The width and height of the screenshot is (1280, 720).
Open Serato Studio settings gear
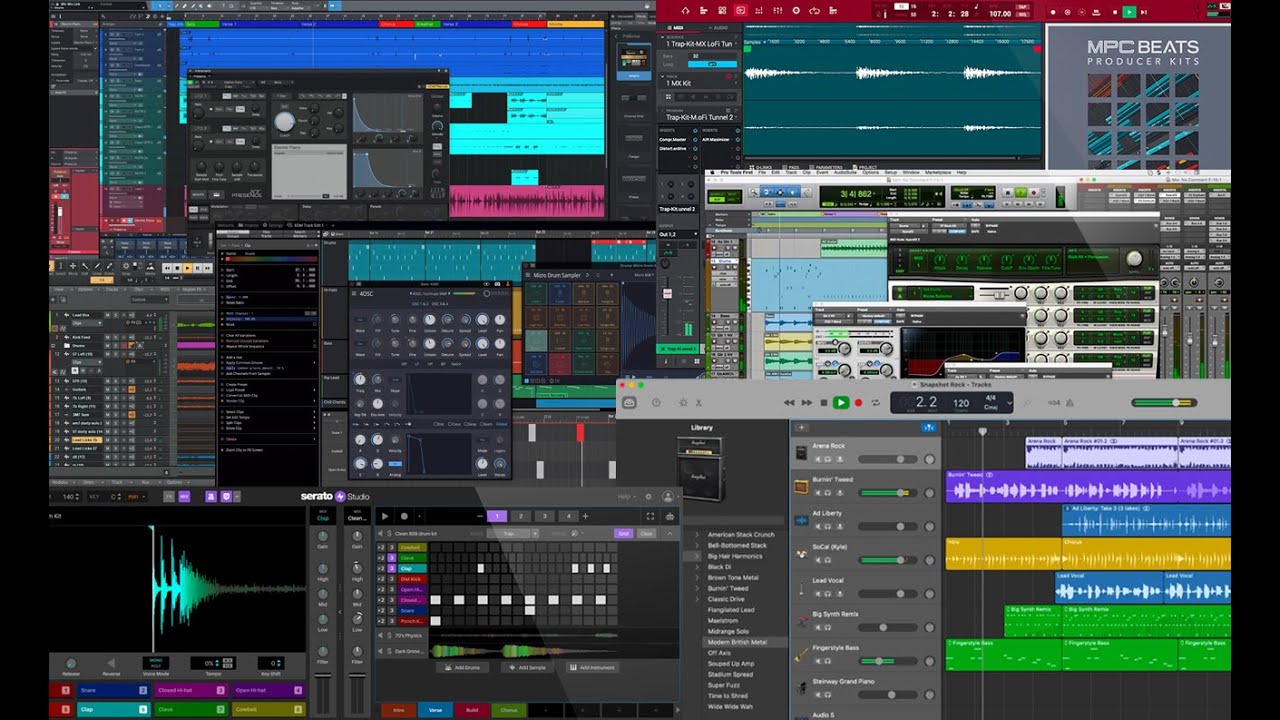[x=648, y=496]
